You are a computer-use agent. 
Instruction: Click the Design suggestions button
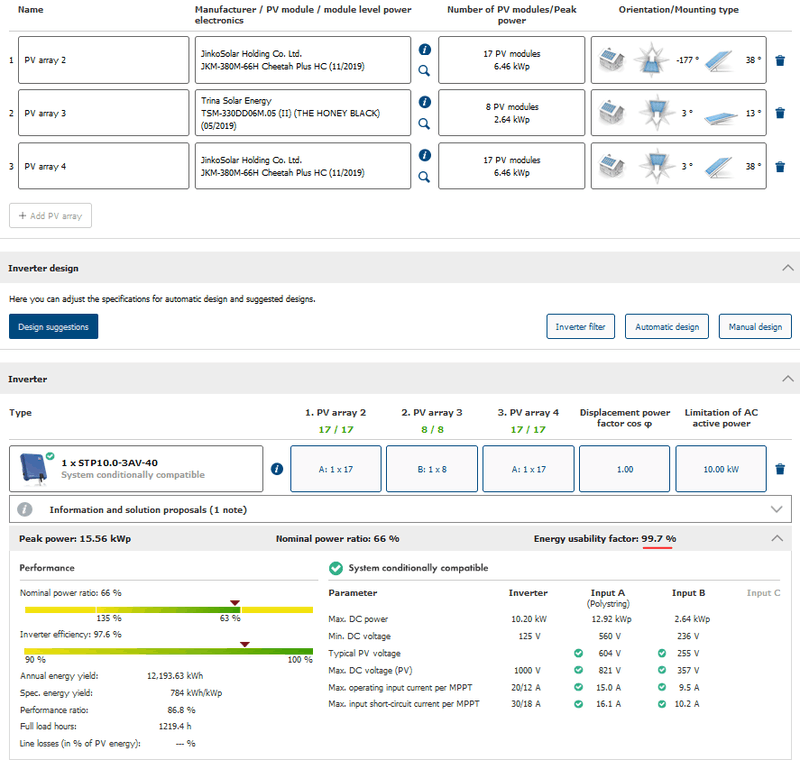pos(53,327)
